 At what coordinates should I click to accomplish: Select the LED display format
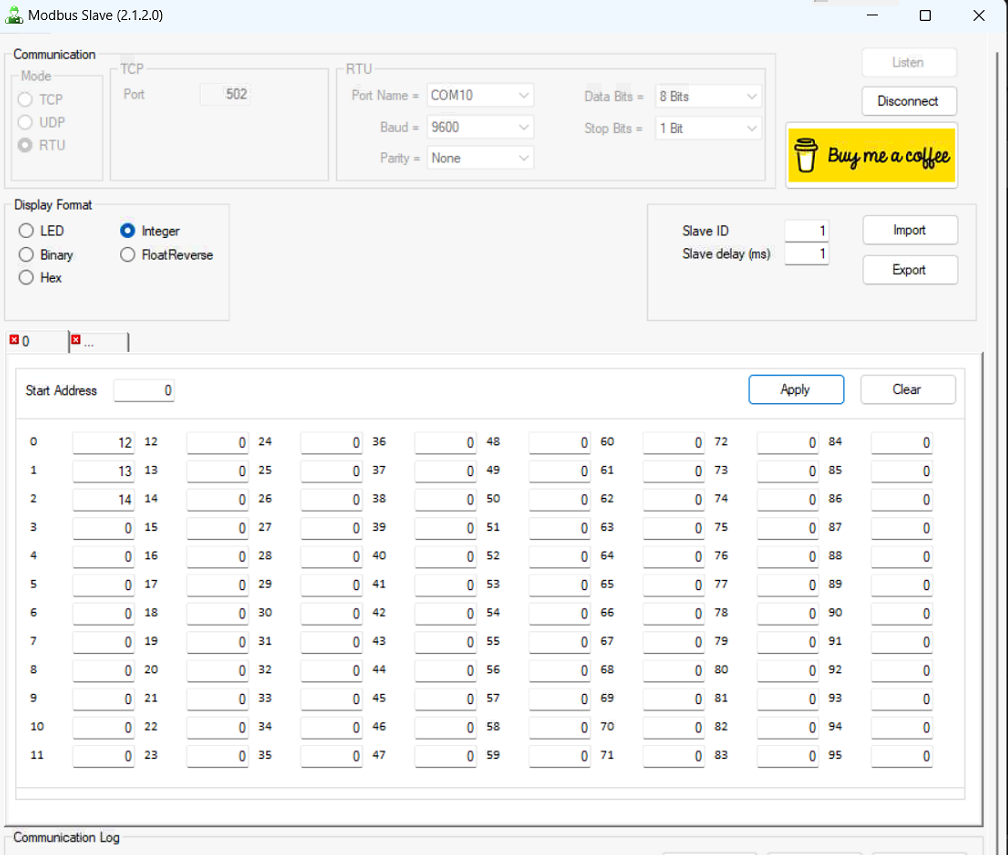[27, 231]
